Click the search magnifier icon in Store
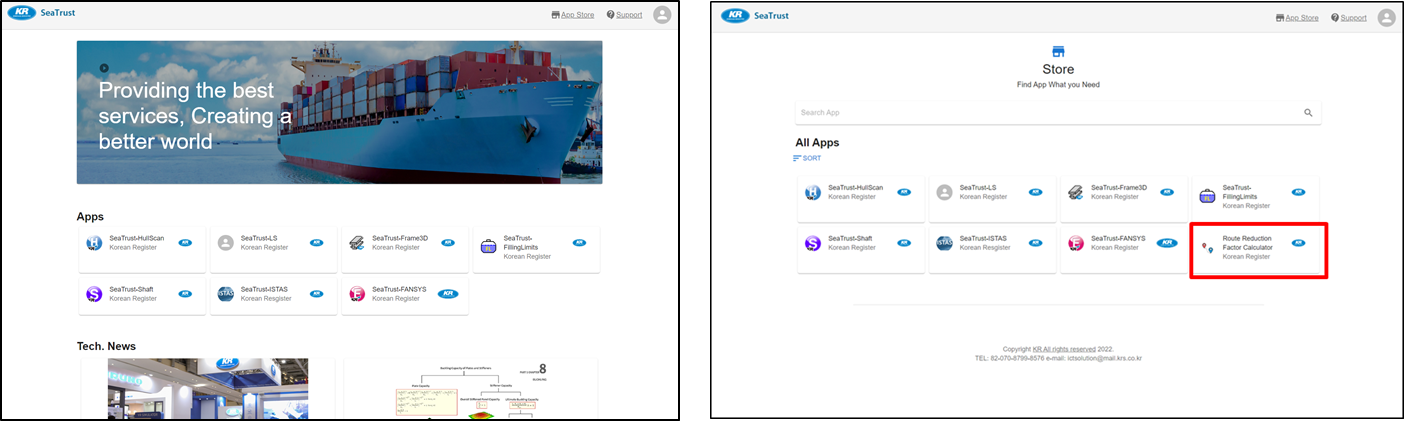Image resolution: width=1404 pixels, height=421 pixels. pyautogui.click(x=1308, y=113)
